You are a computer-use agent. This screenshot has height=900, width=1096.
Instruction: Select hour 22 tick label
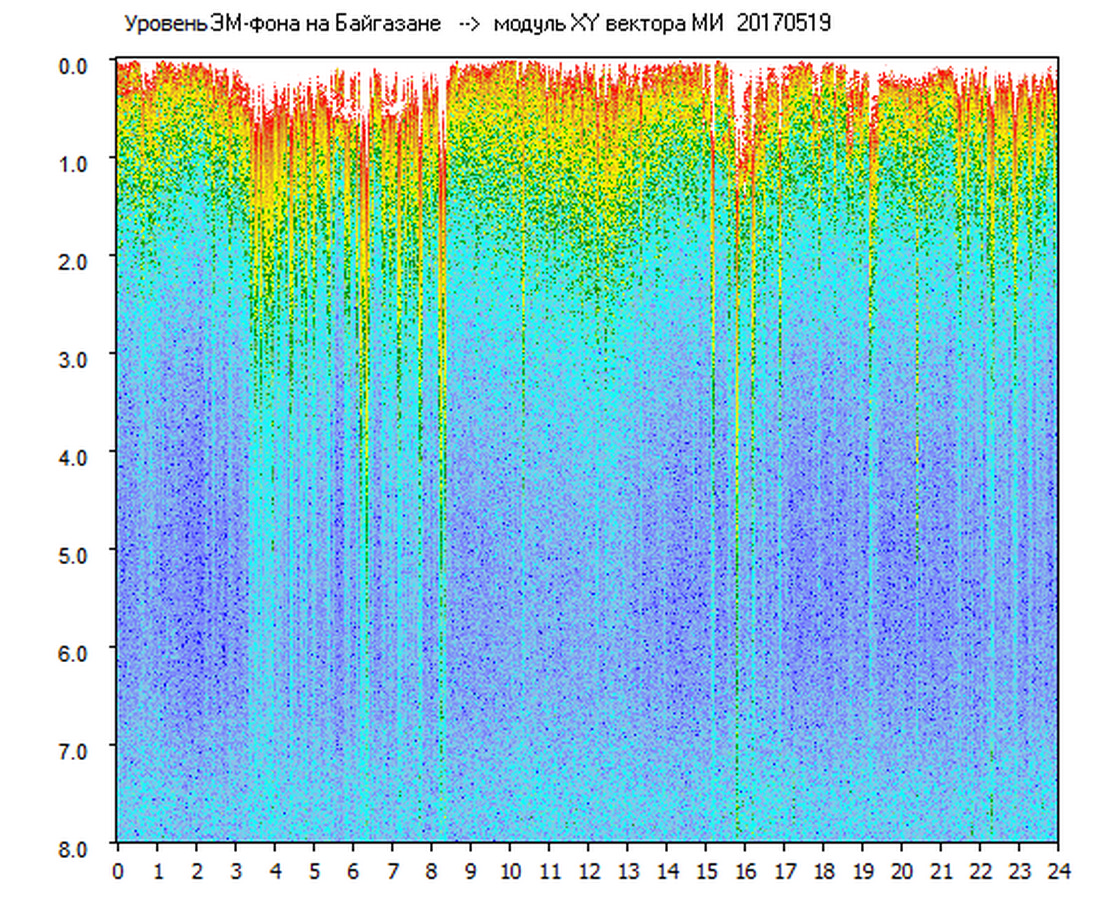(980, 871)
